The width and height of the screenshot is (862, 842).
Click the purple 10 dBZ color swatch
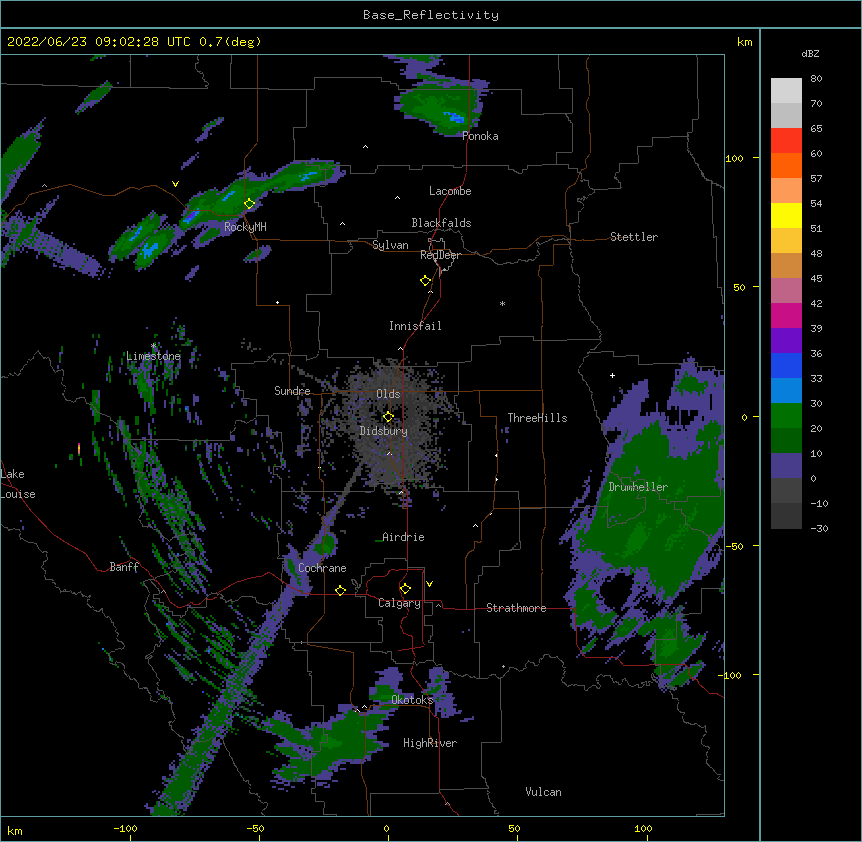click(x=786, y=466)
